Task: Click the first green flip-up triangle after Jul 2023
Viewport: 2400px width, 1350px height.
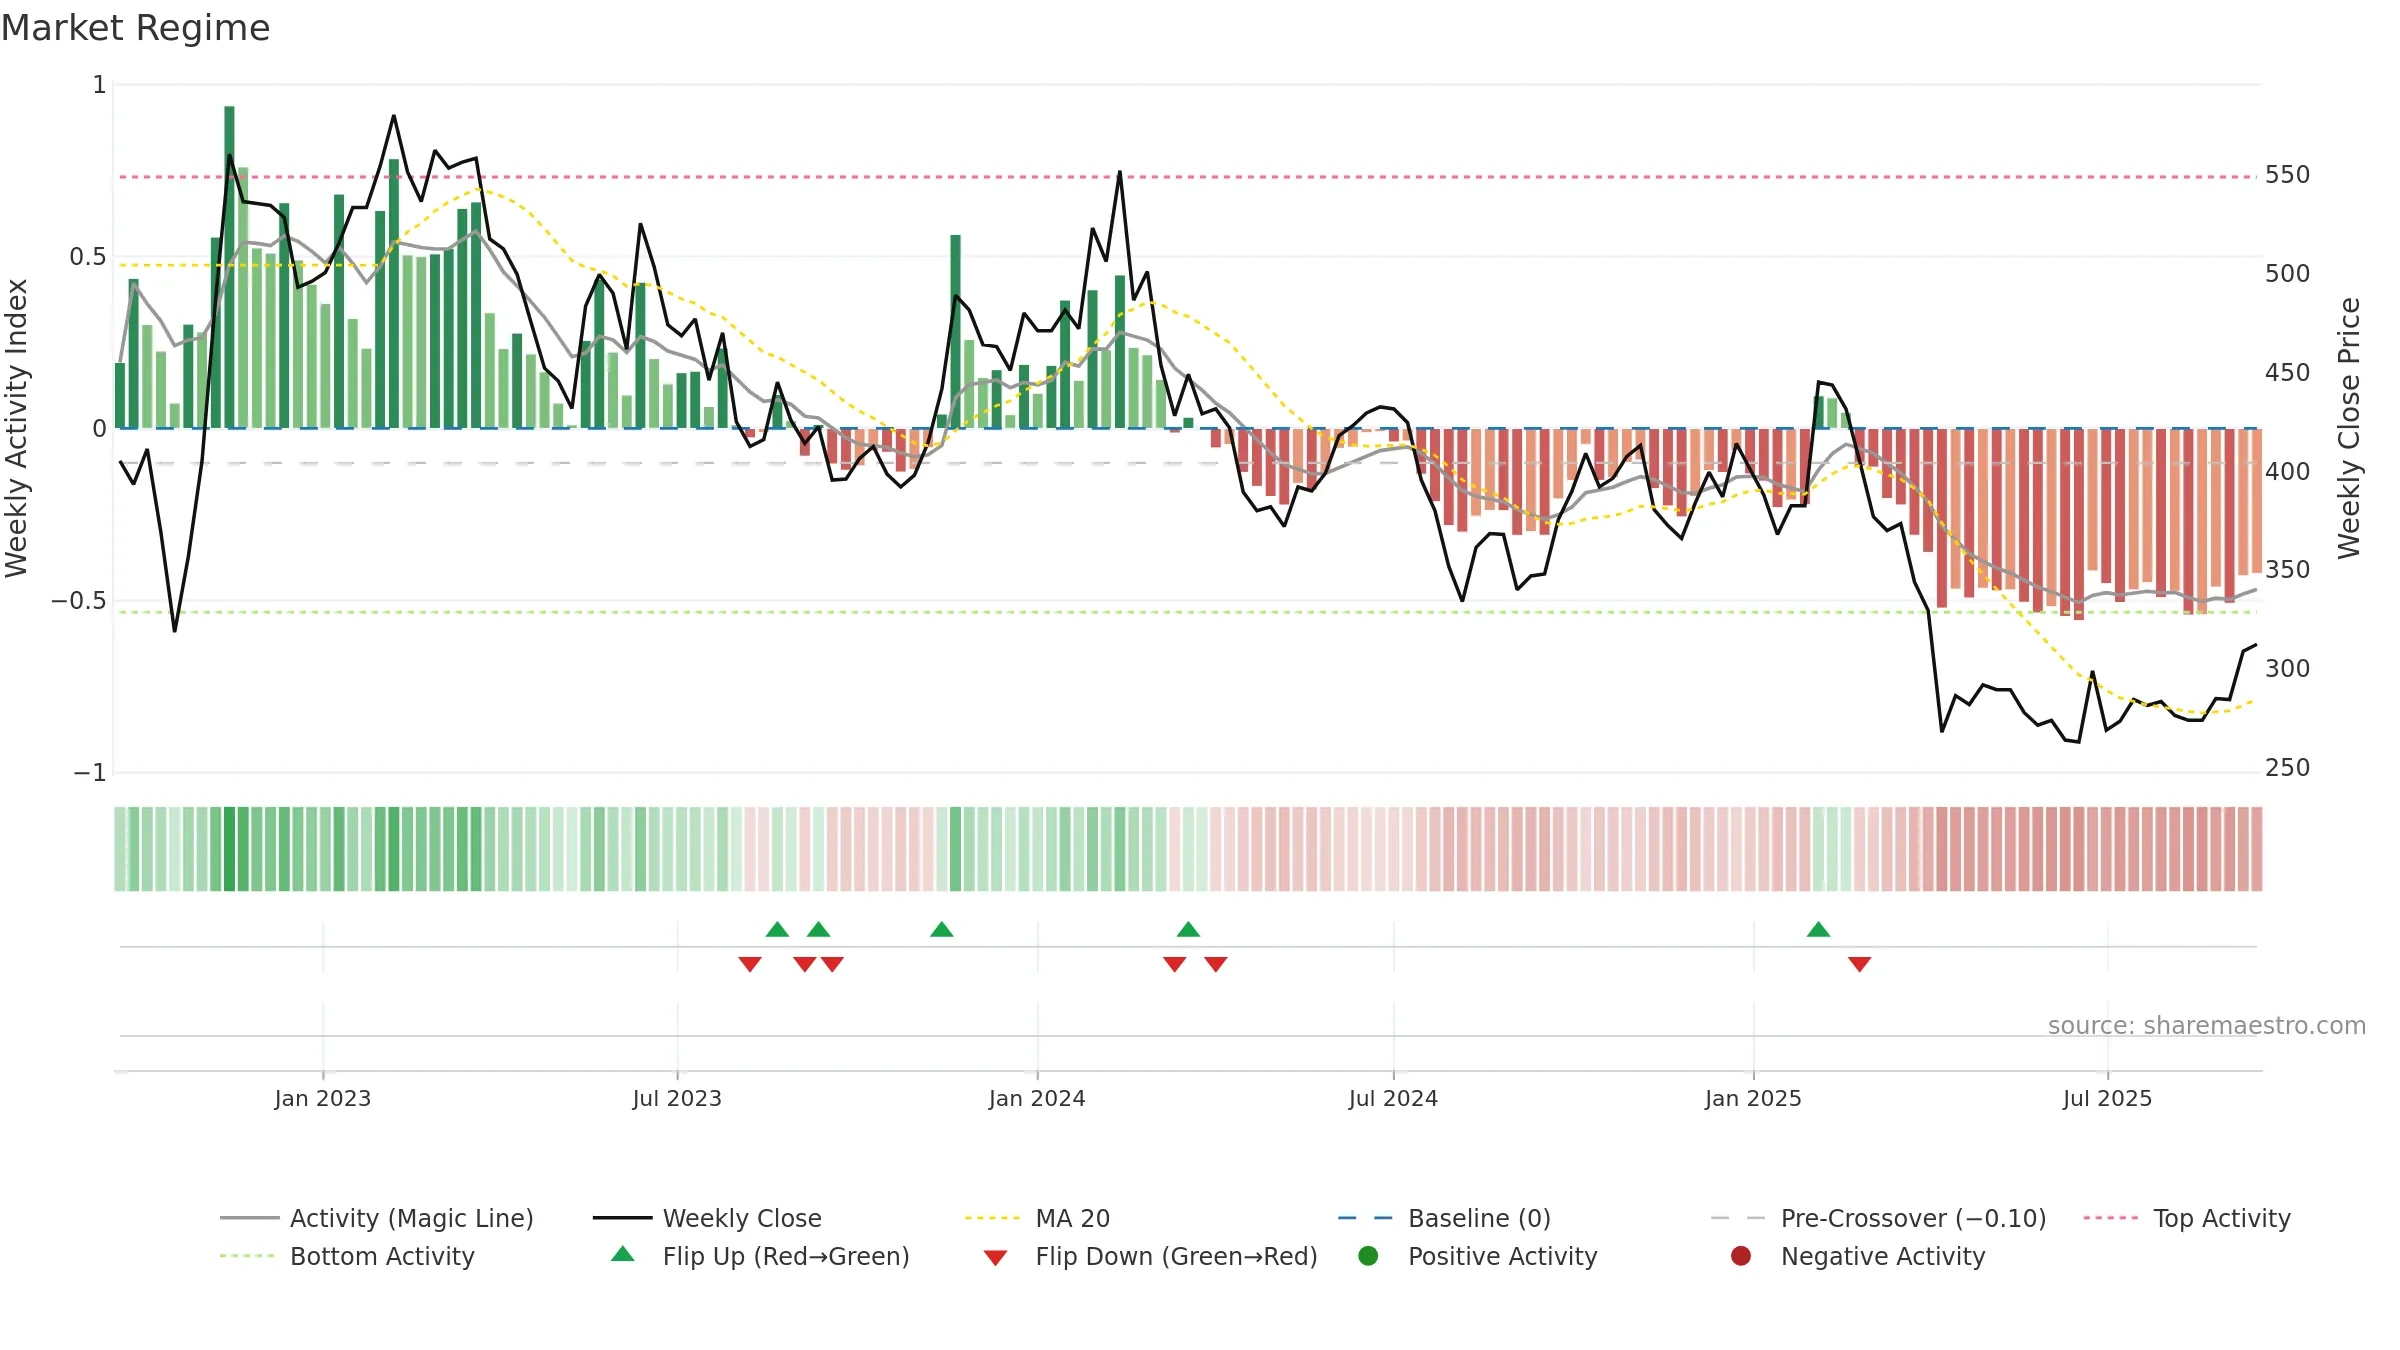Action: (x=777, y=930)
